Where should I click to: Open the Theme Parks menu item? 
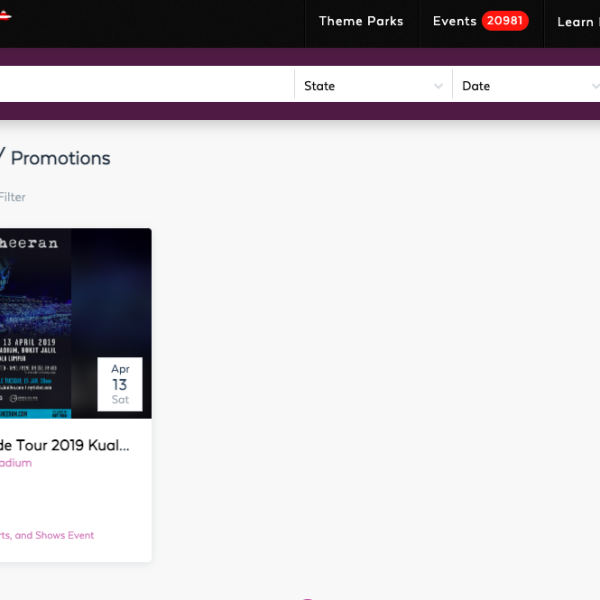coord(361,21)
